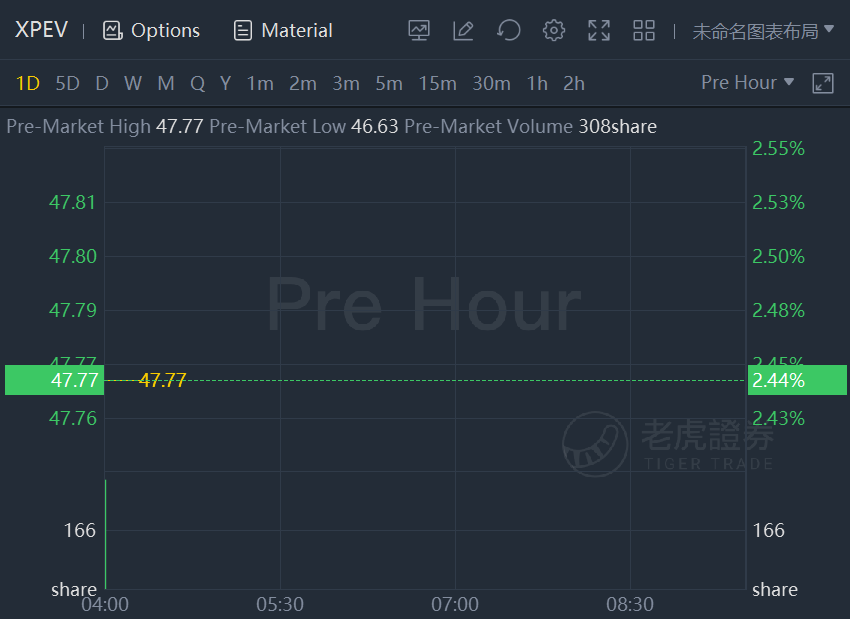Toggle fullscreen with the corner-brackets icon
The width and height of the screenshot is (850, 619).
click(x=599, y=30)
